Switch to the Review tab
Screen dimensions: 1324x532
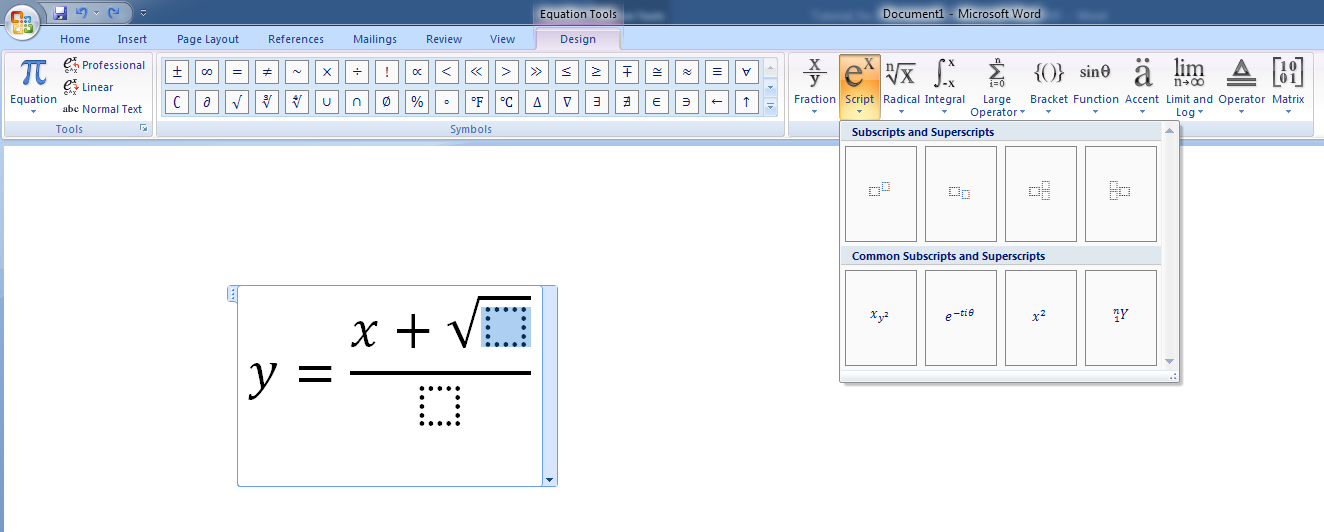point(444,39)
